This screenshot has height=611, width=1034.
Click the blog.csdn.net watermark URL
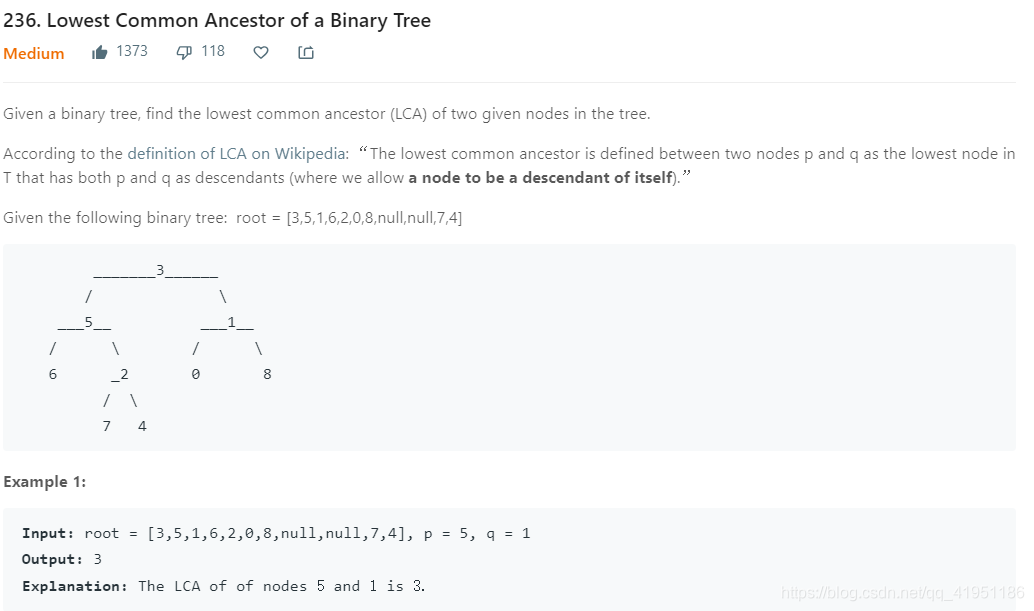[x=902, y=593]
